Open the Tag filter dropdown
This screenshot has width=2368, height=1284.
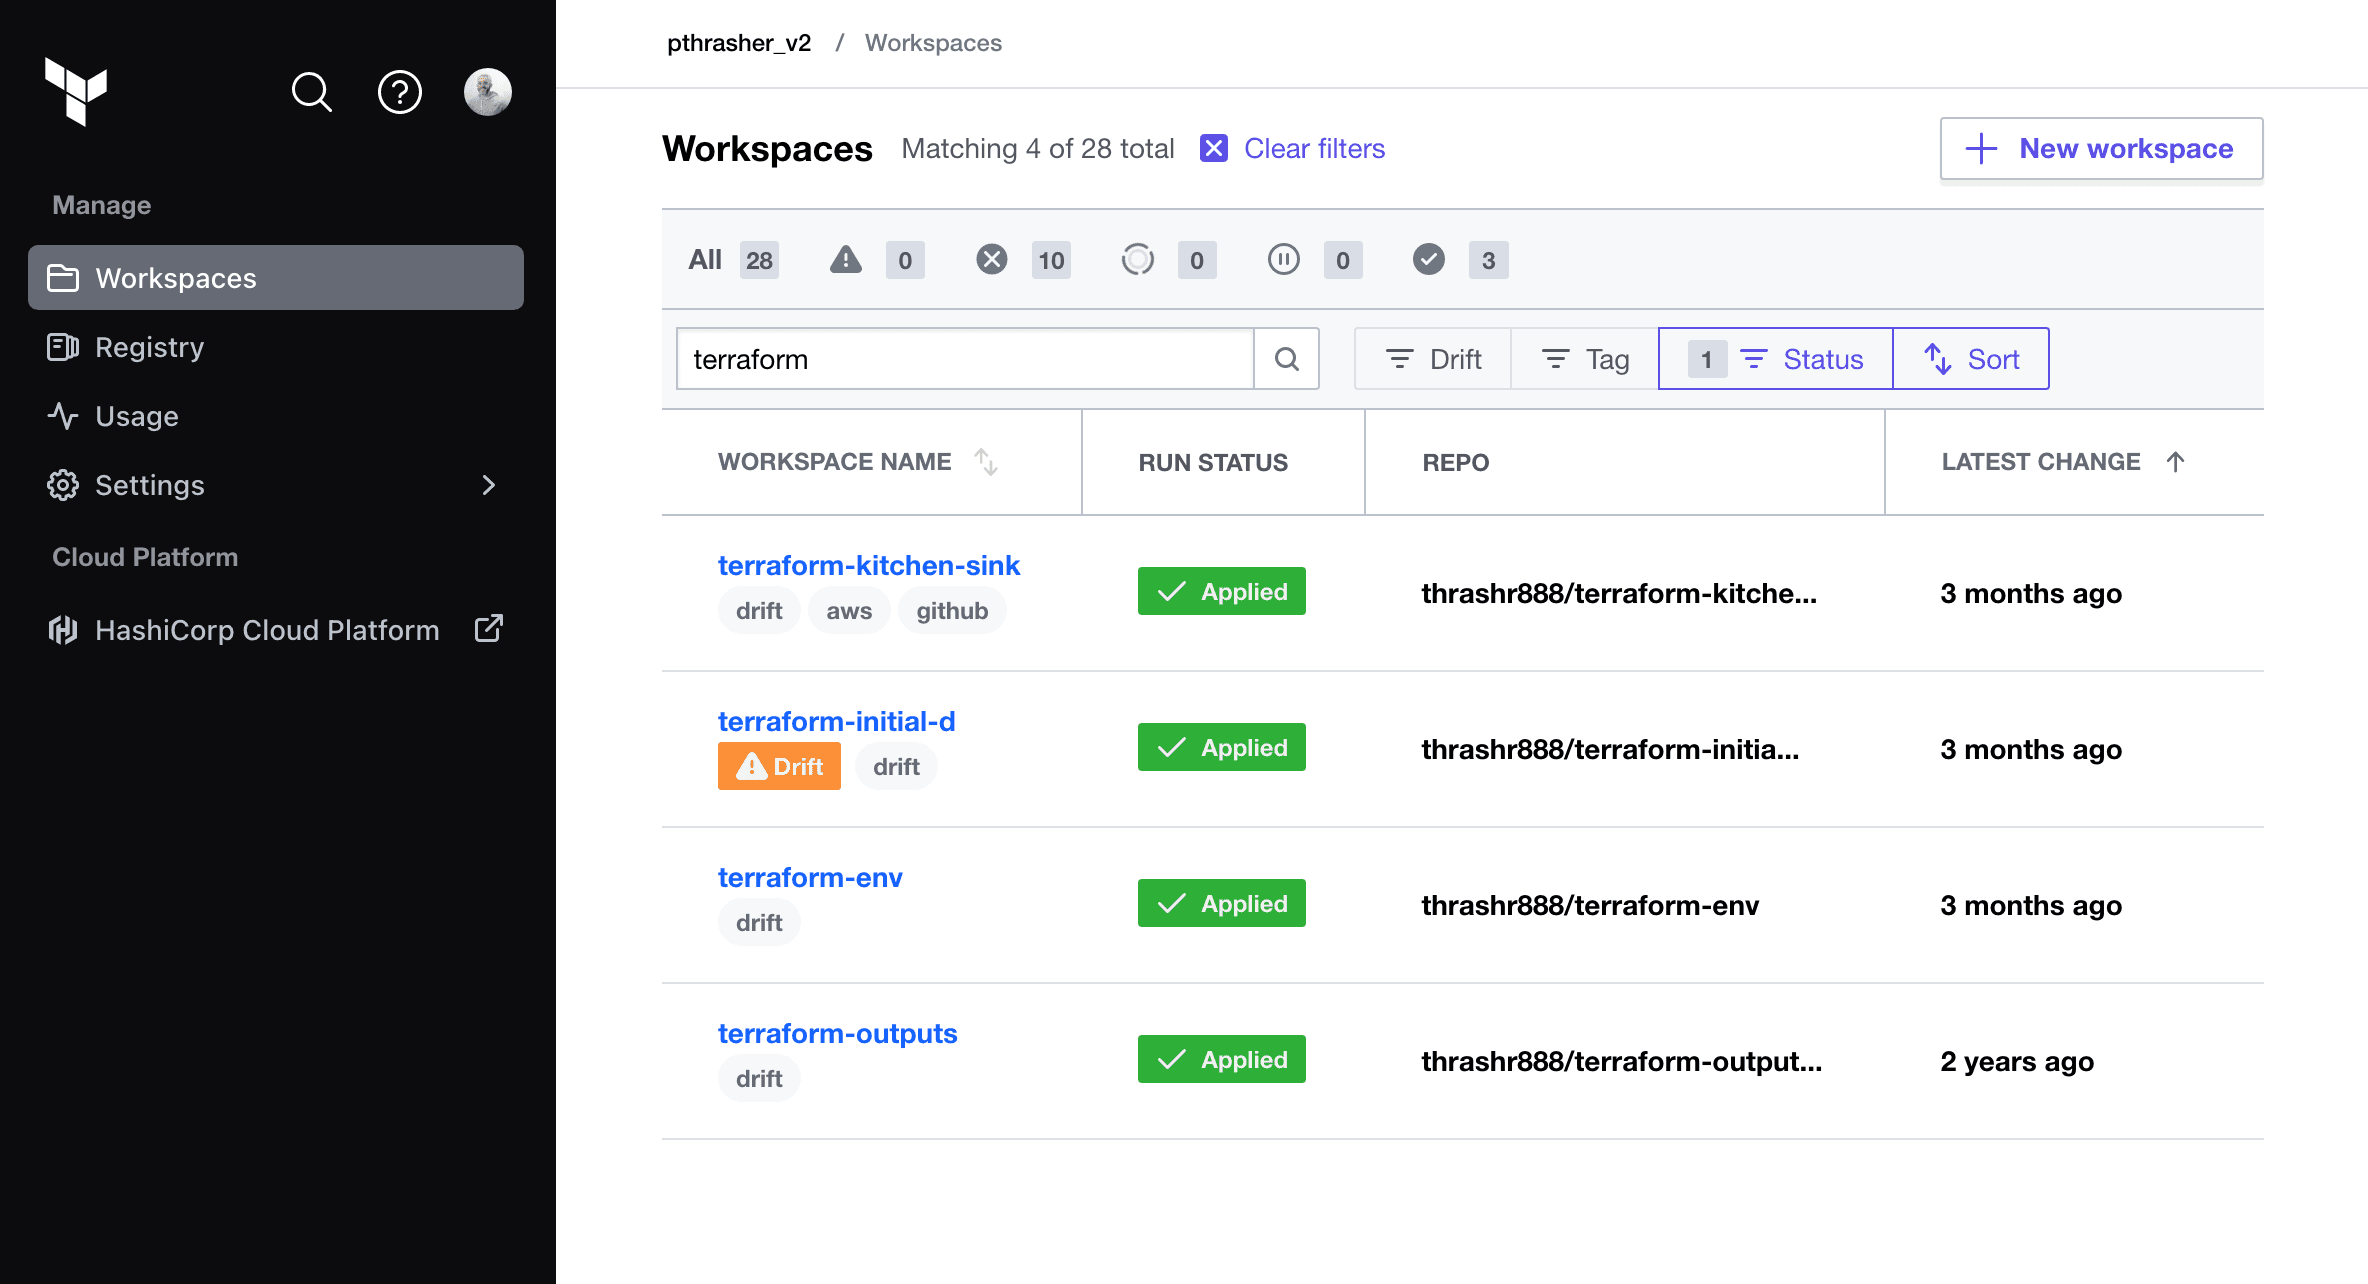(1585, 359)
